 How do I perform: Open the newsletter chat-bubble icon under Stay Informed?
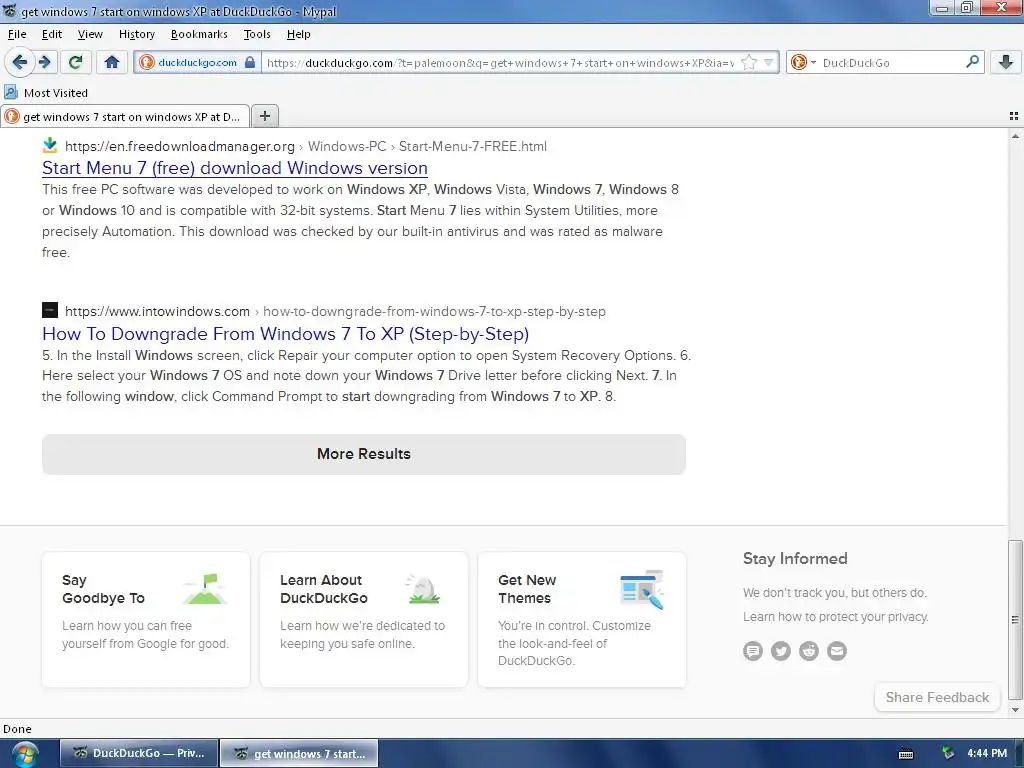click(x=752, y=650)
